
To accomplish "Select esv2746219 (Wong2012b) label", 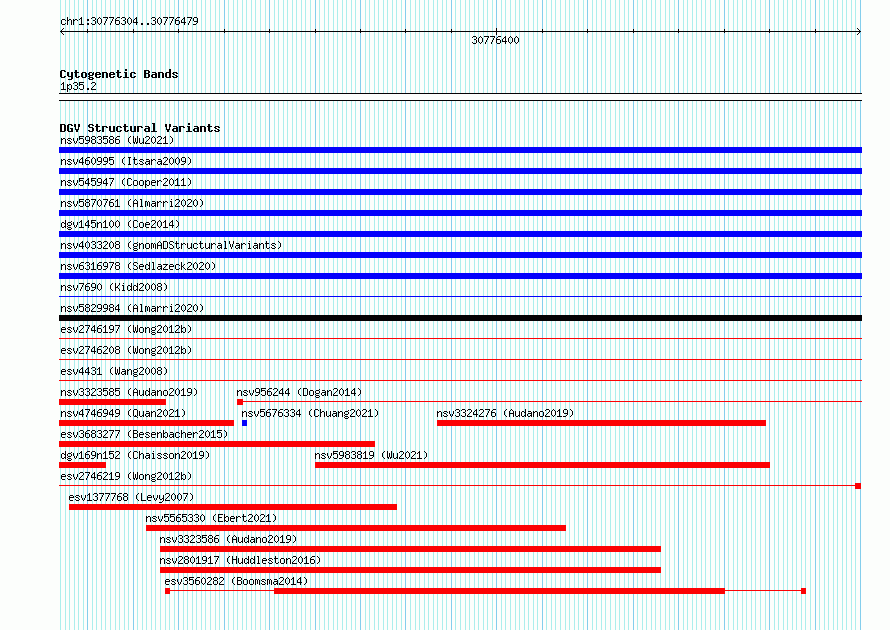I will (126, 476).
